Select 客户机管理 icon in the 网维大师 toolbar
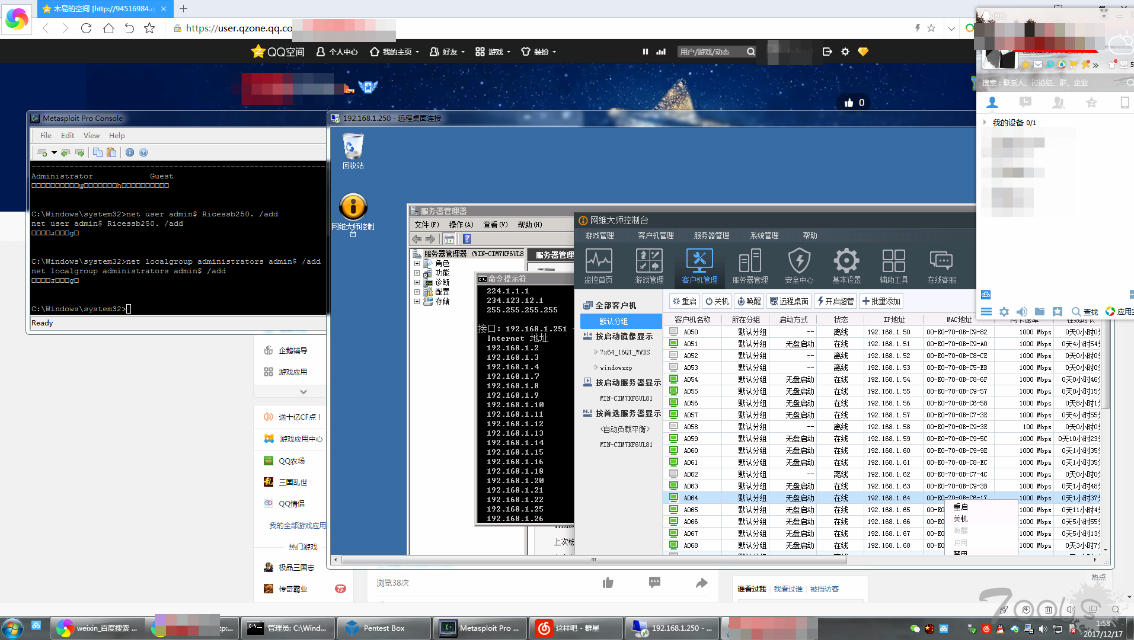 699,265
